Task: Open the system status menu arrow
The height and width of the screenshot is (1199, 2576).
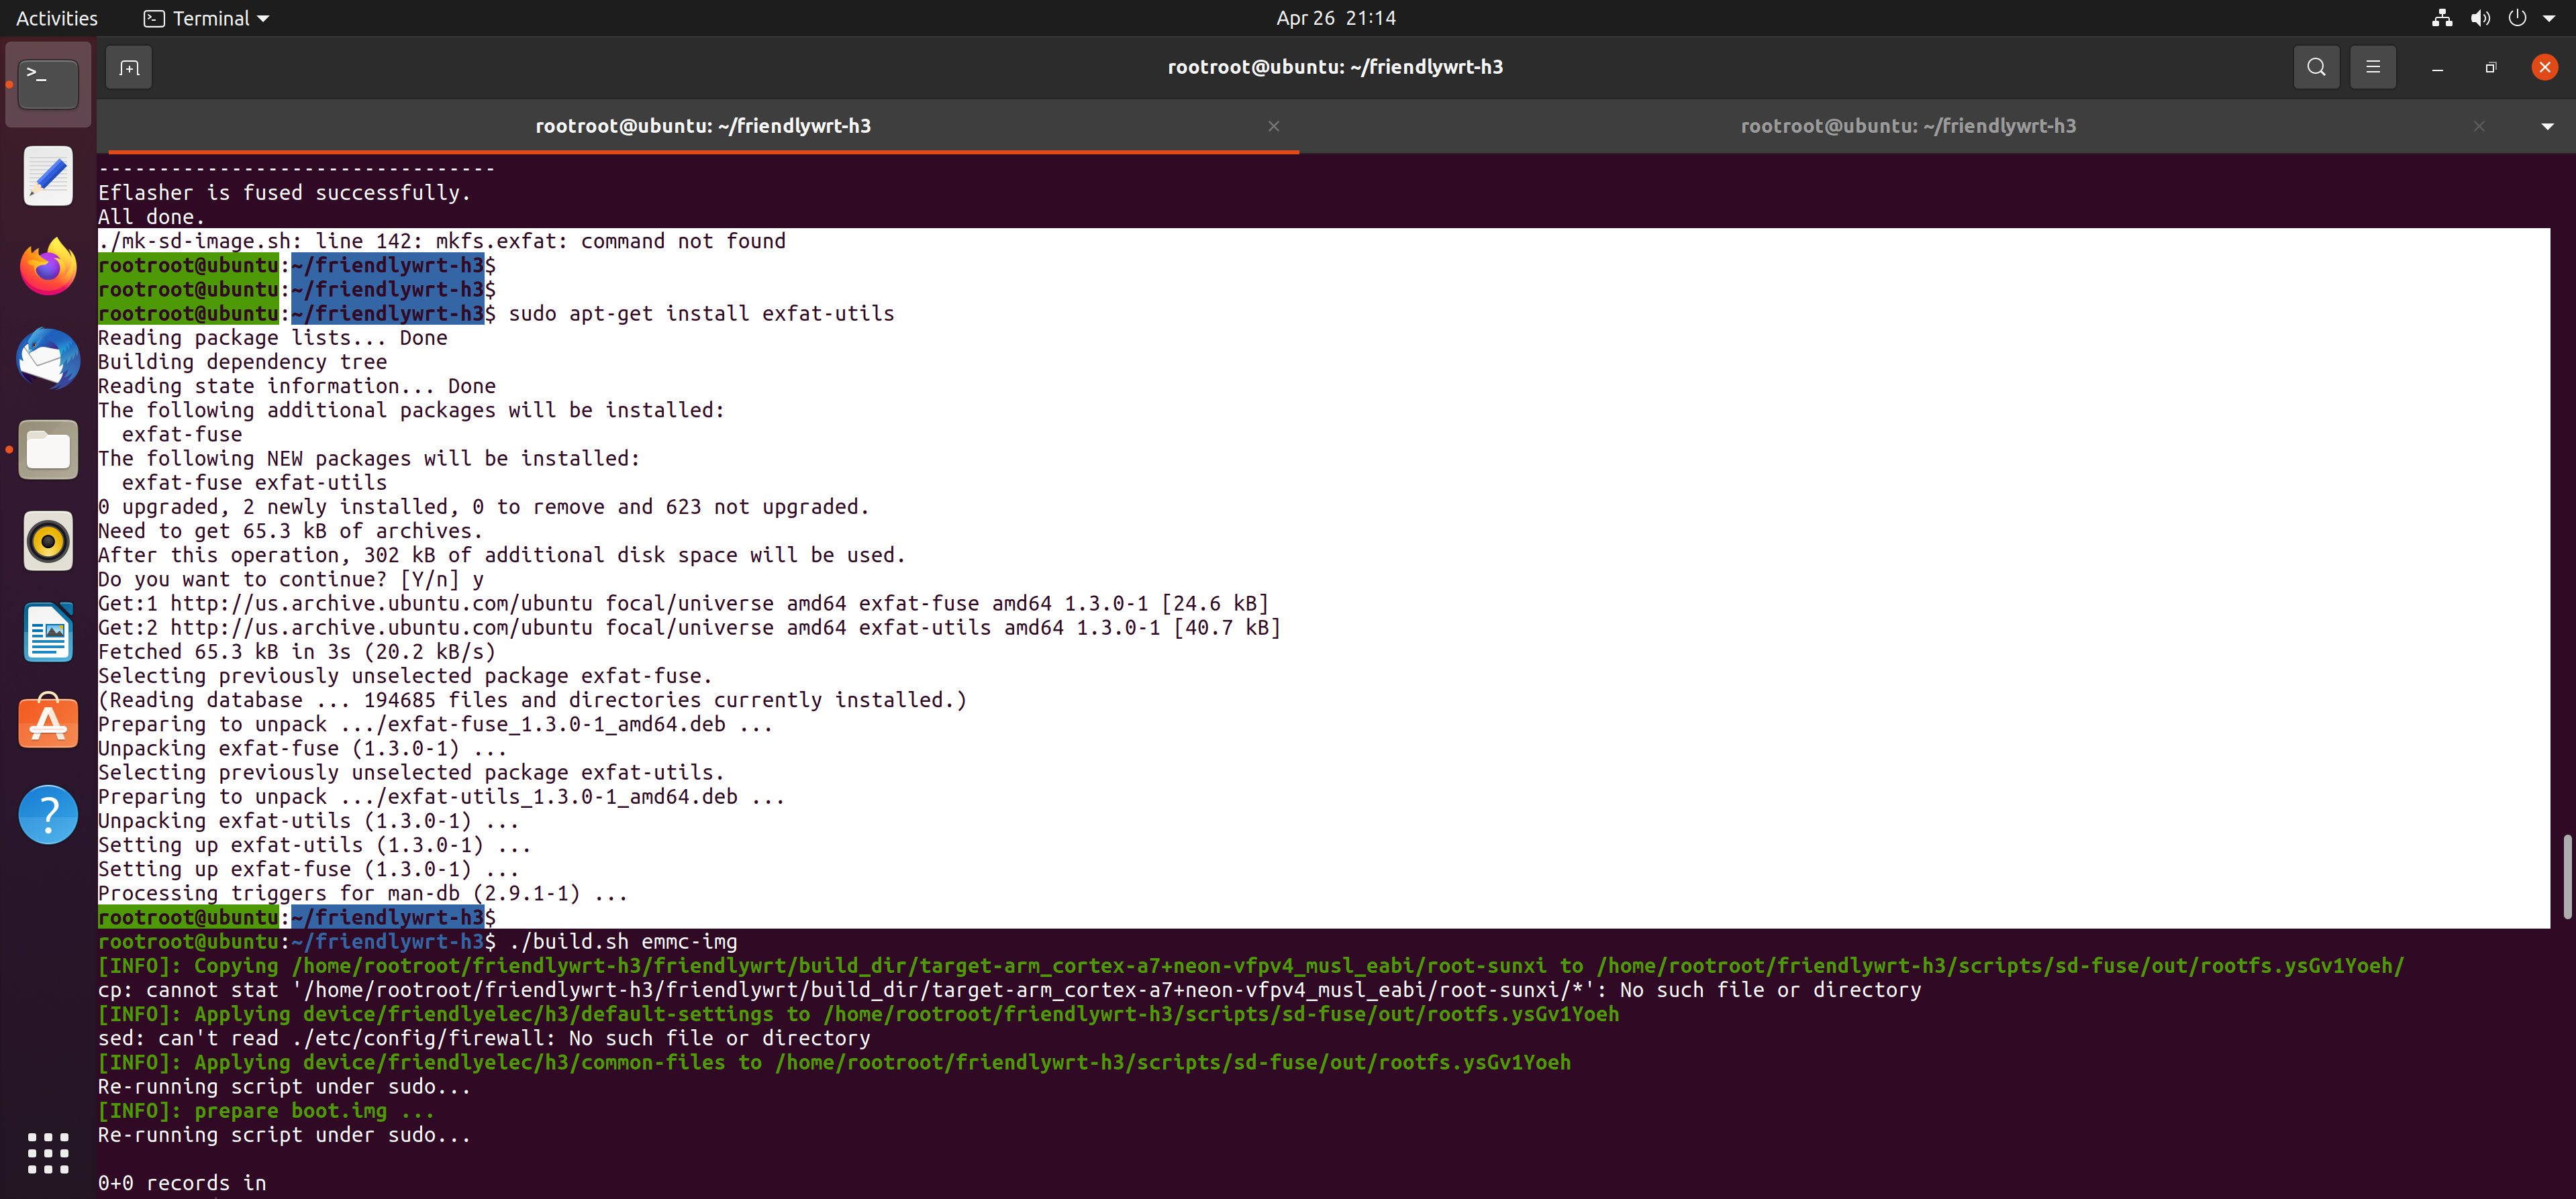Action: [x=2549, y=18]
